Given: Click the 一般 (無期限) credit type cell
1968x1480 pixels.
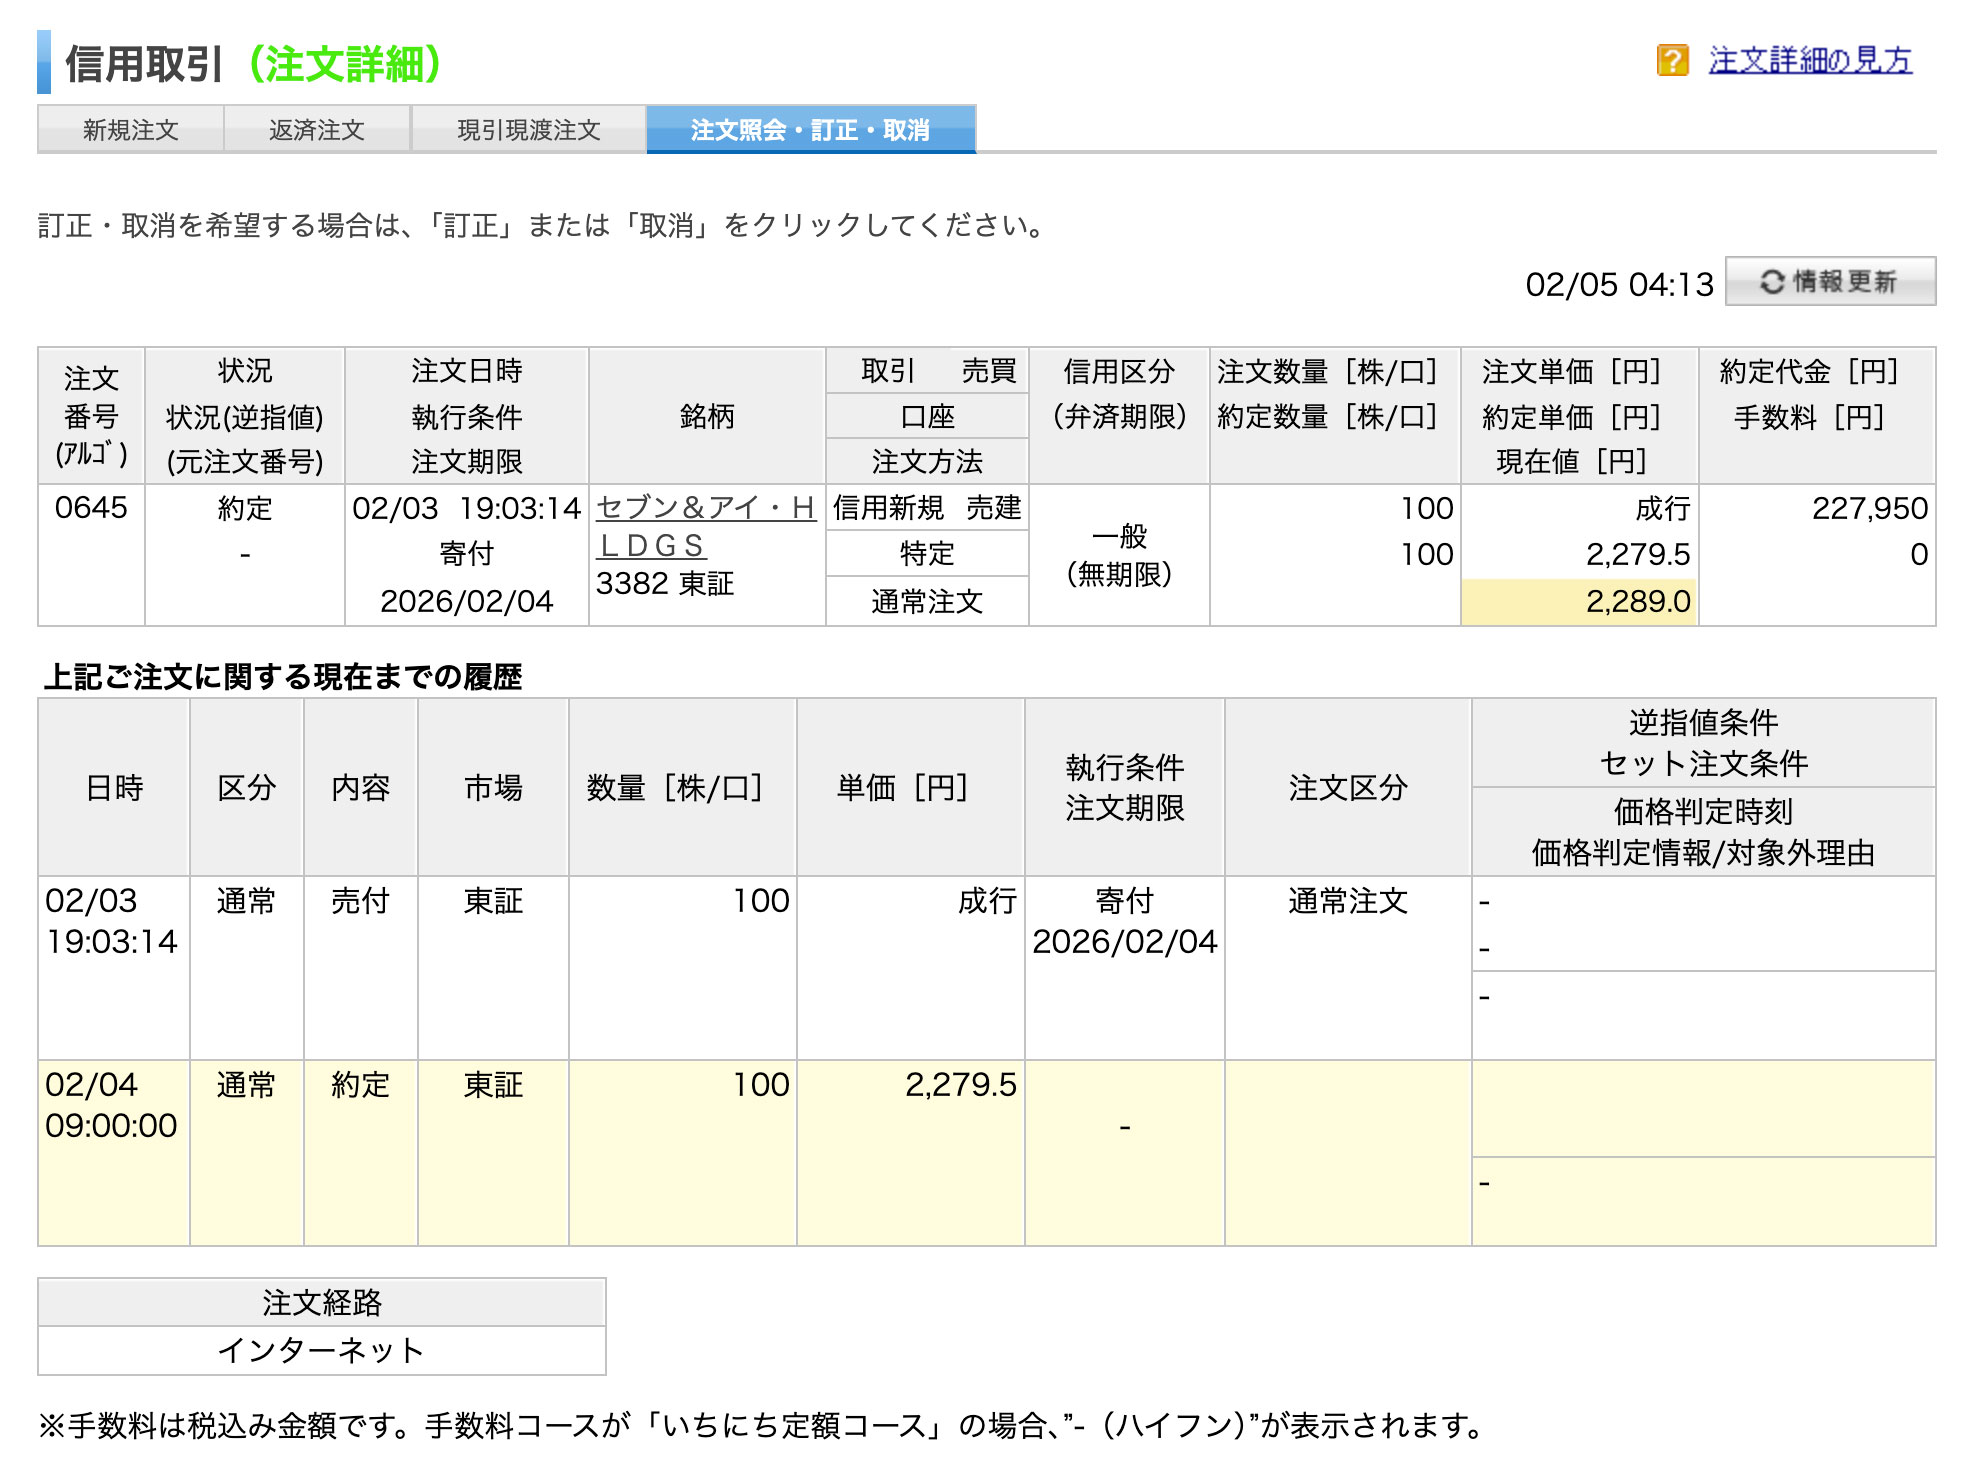Looking at the screenshot, I should 1119,555.
